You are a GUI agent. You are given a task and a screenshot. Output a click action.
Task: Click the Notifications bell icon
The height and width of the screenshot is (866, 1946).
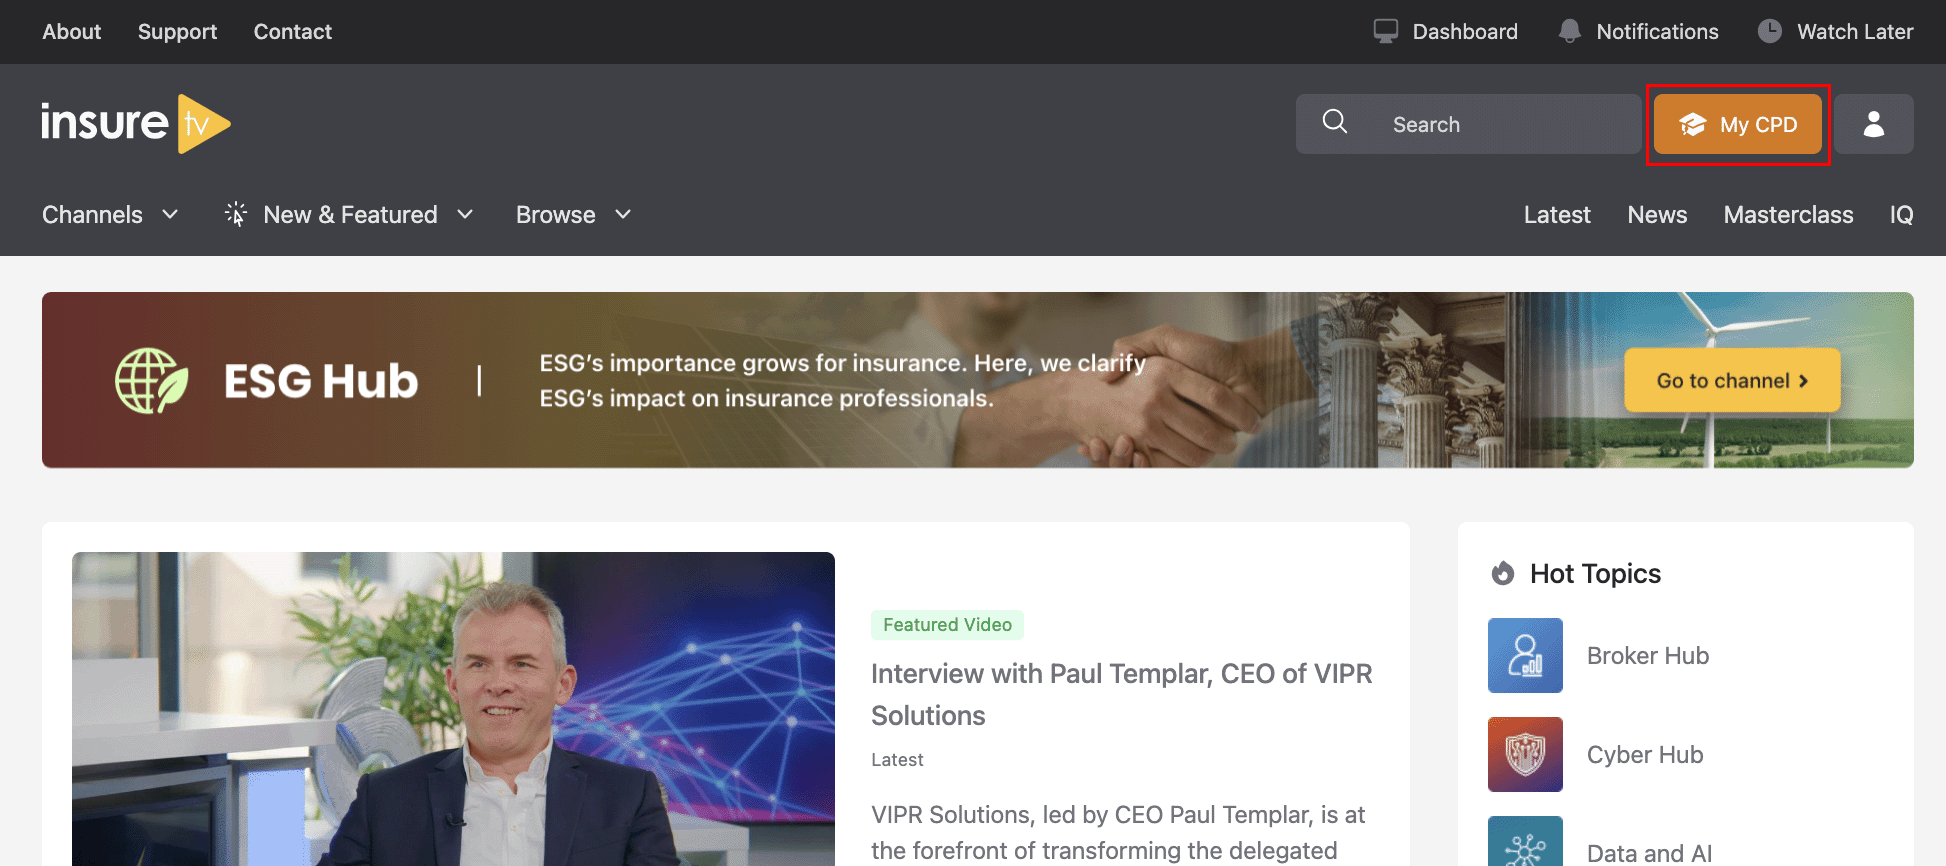click(x=1569, y=32)
